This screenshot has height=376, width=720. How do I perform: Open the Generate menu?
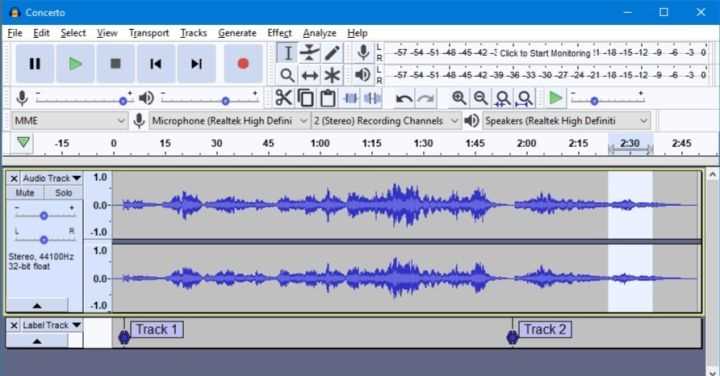point(237,33)
